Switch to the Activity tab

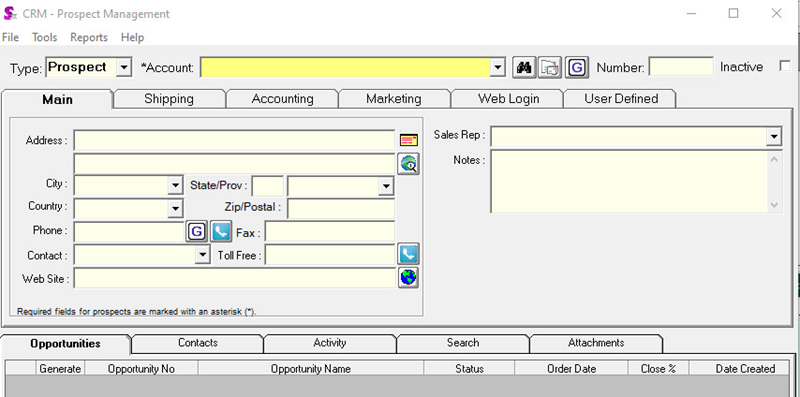coord(330,343)
